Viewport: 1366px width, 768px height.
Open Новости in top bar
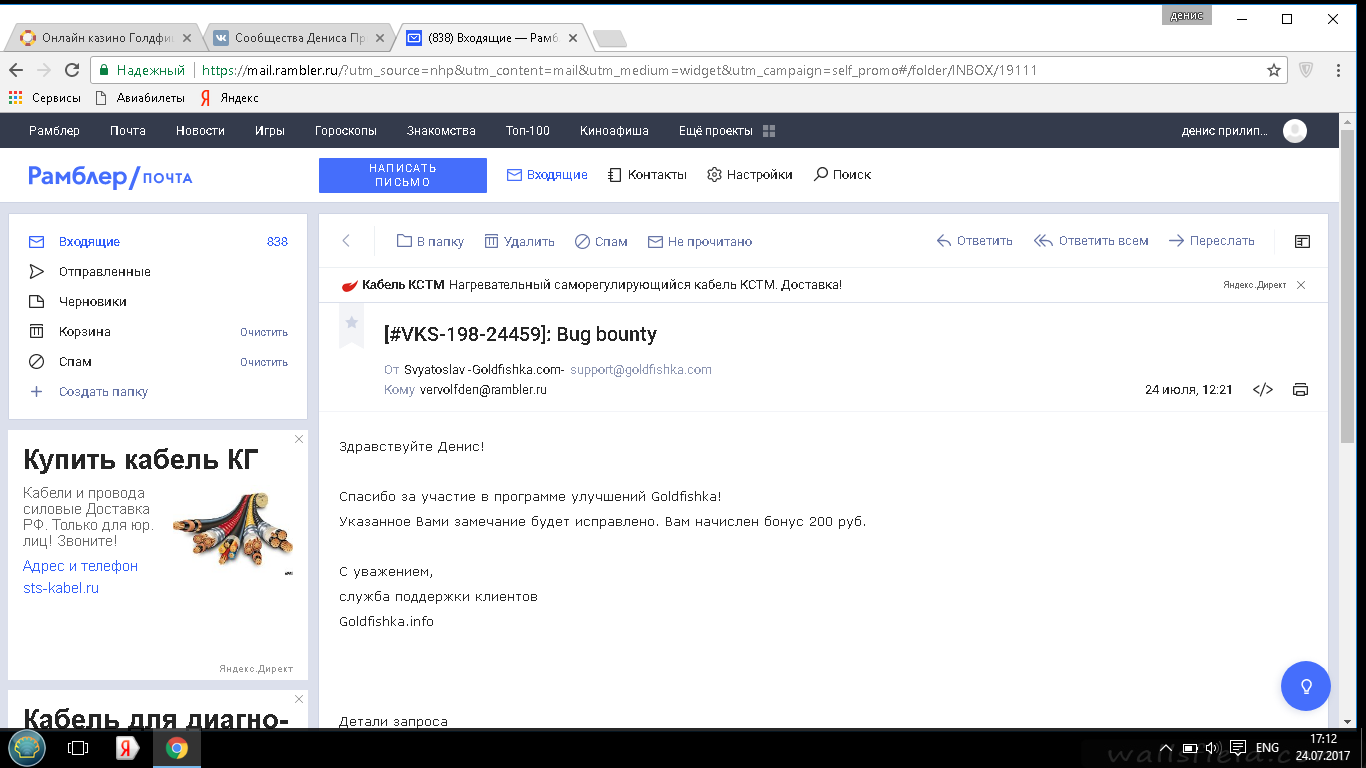(x=200, y=131)
